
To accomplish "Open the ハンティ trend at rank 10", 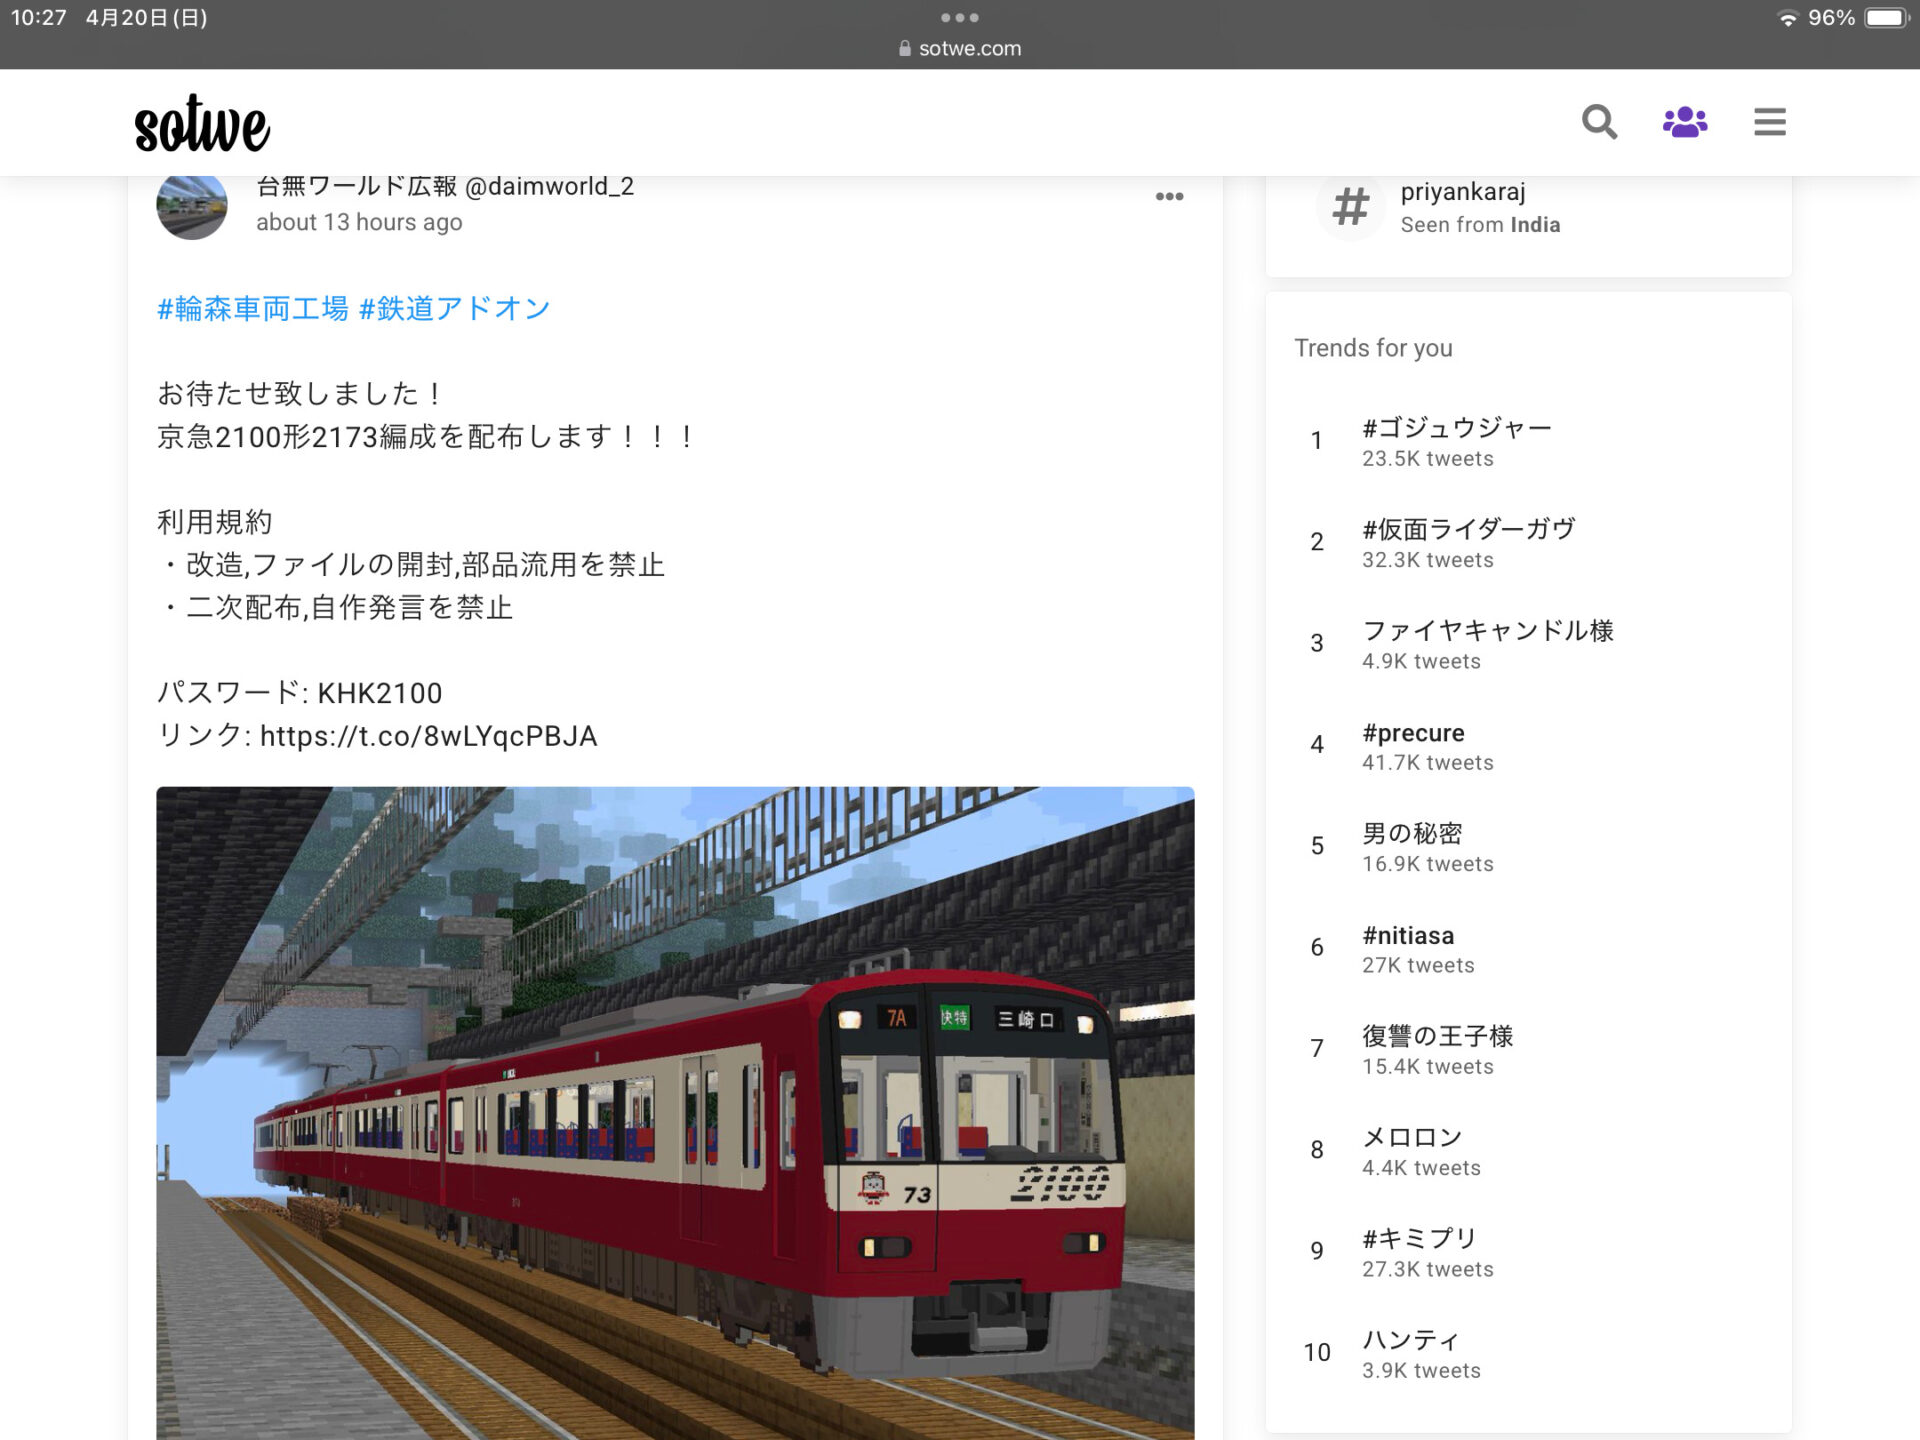I will coord(1410,1340).
